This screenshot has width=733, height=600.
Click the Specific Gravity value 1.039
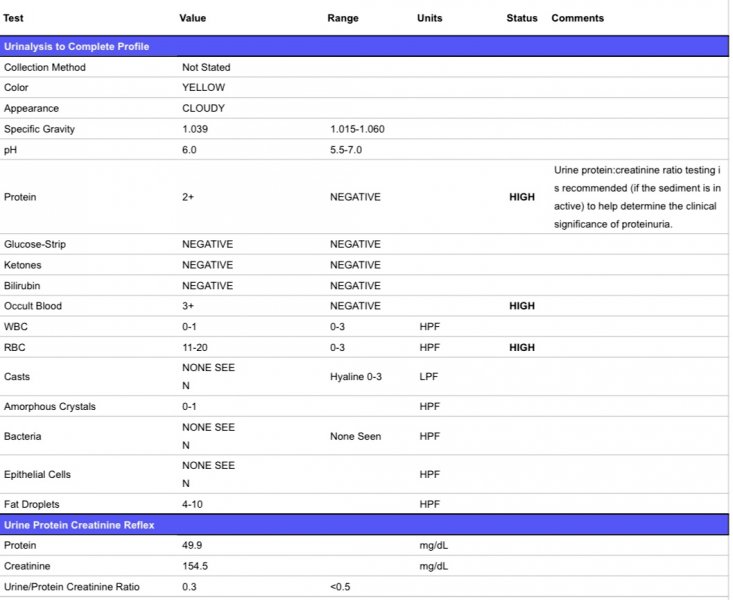point(195,129)
